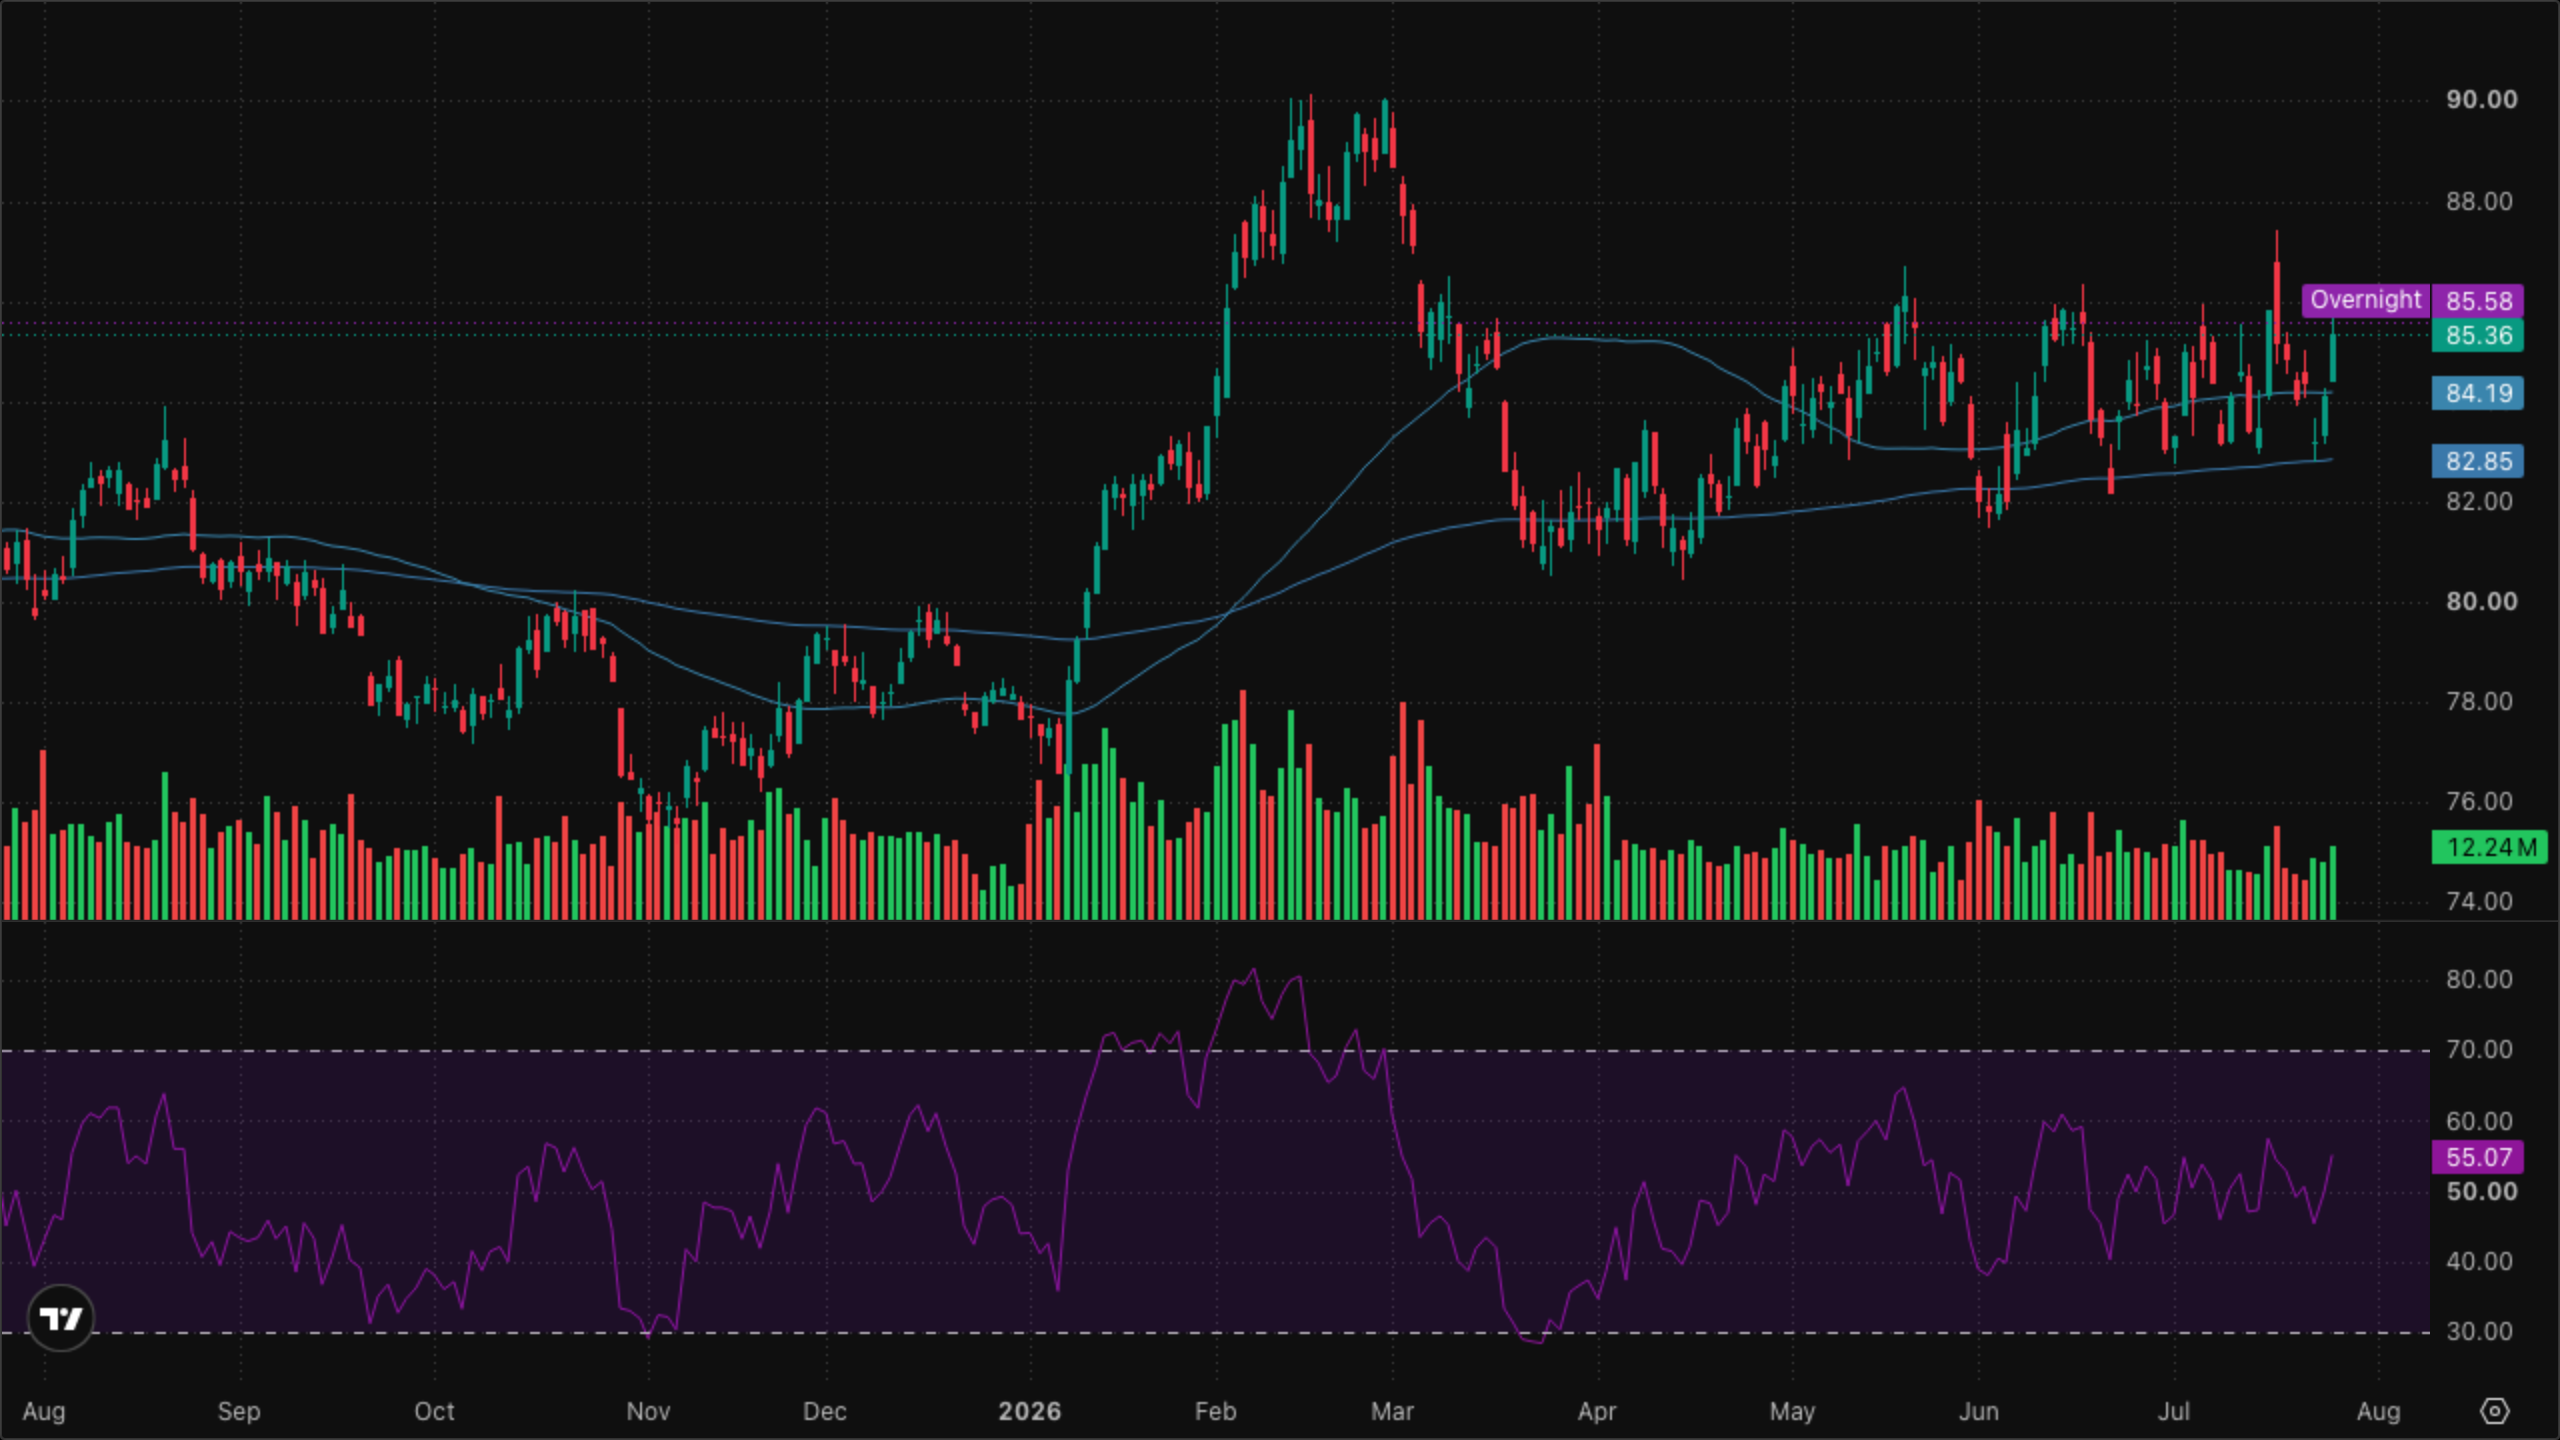Click the May label on time axis

[x=1792, y=1412]
